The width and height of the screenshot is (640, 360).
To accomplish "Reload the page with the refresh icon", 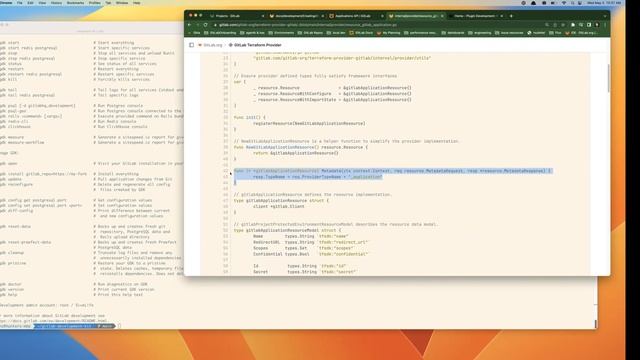I will tap(205, 25).
